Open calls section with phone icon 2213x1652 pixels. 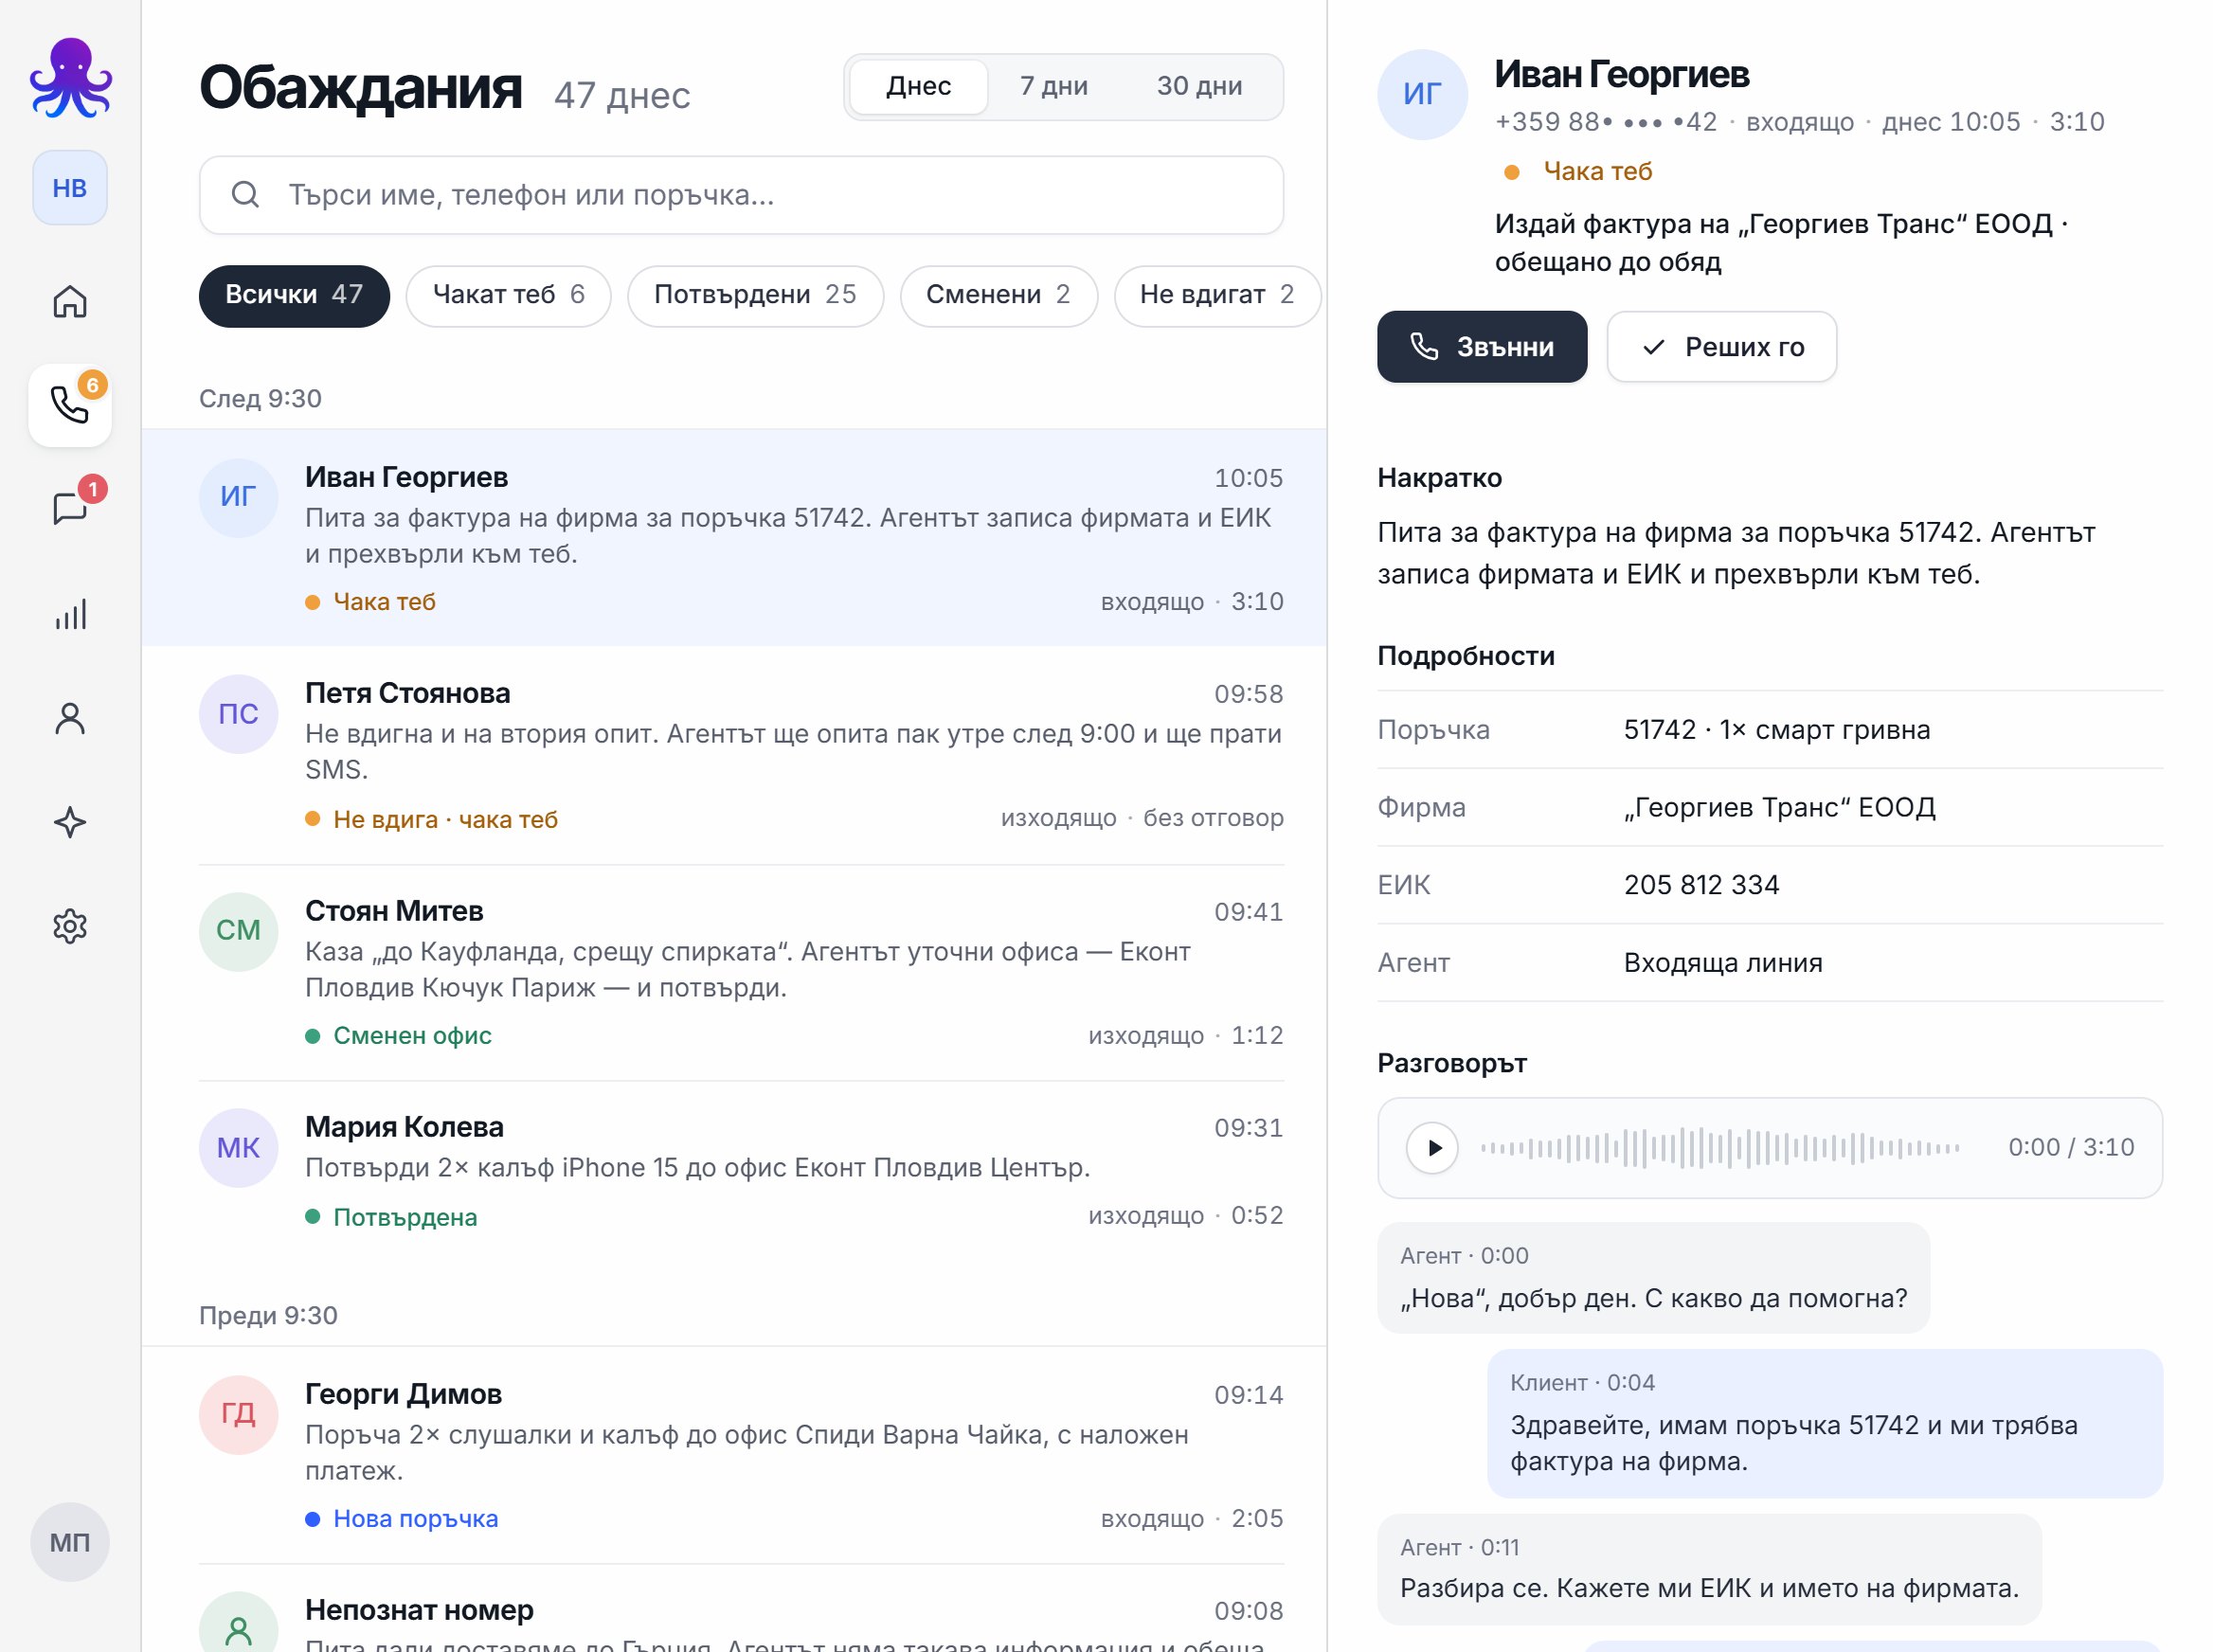tap(70, 405)
